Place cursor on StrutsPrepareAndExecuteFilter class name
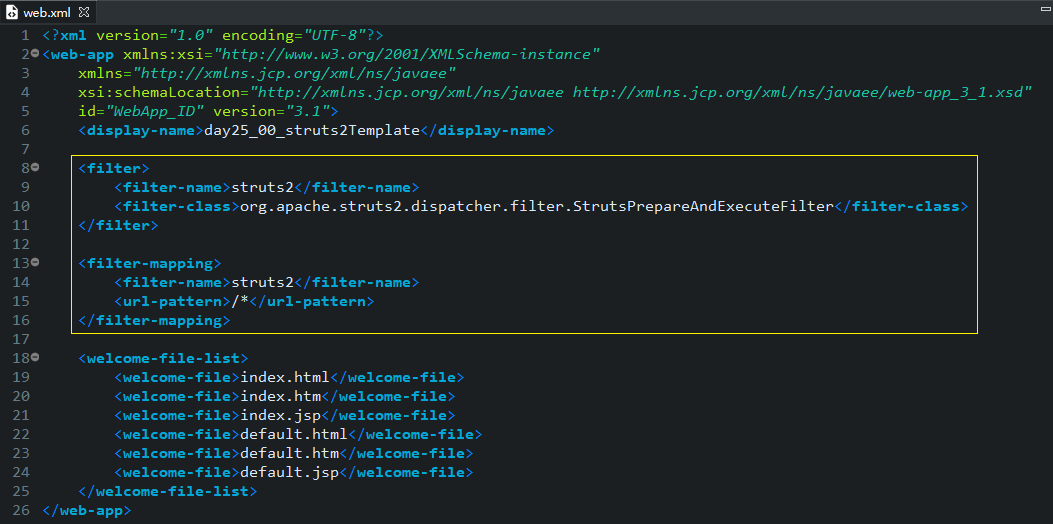Image resolution: width=1053 pixels, height=524 pixels. point(702,206)
